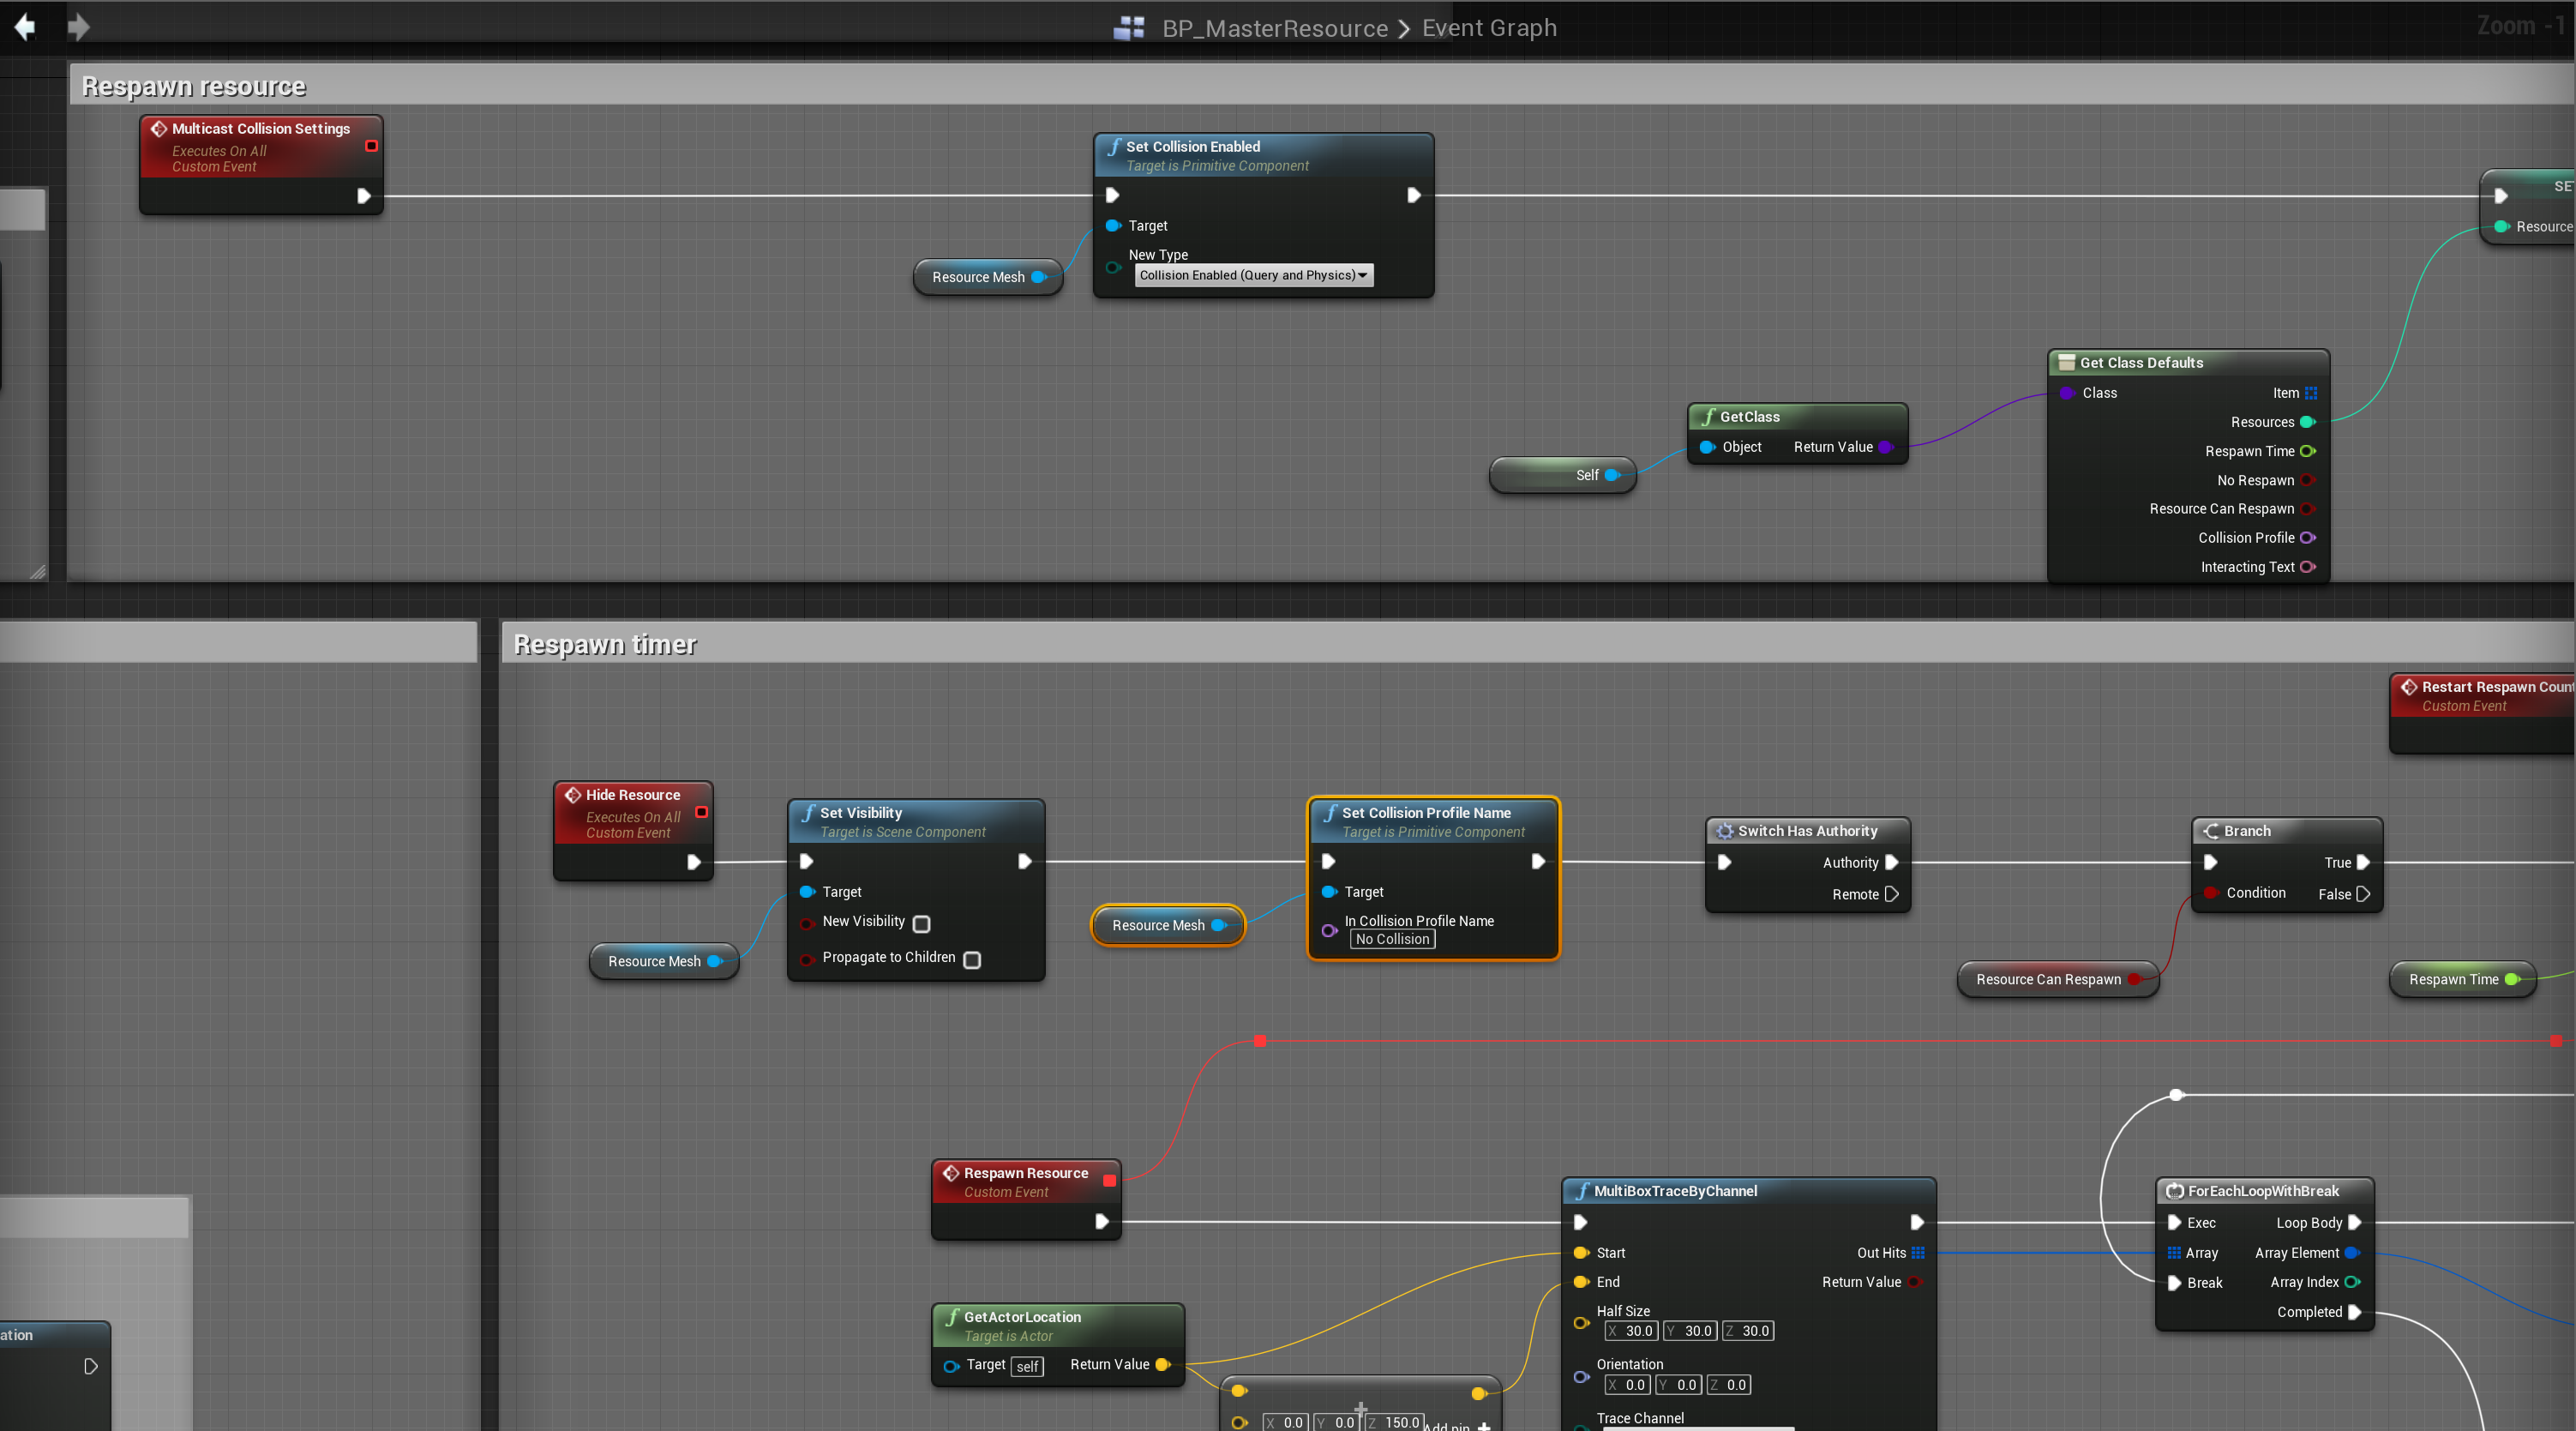
Task: Click the blueprint icon beside BP_MasterResource
Action: pos(1129,28)
